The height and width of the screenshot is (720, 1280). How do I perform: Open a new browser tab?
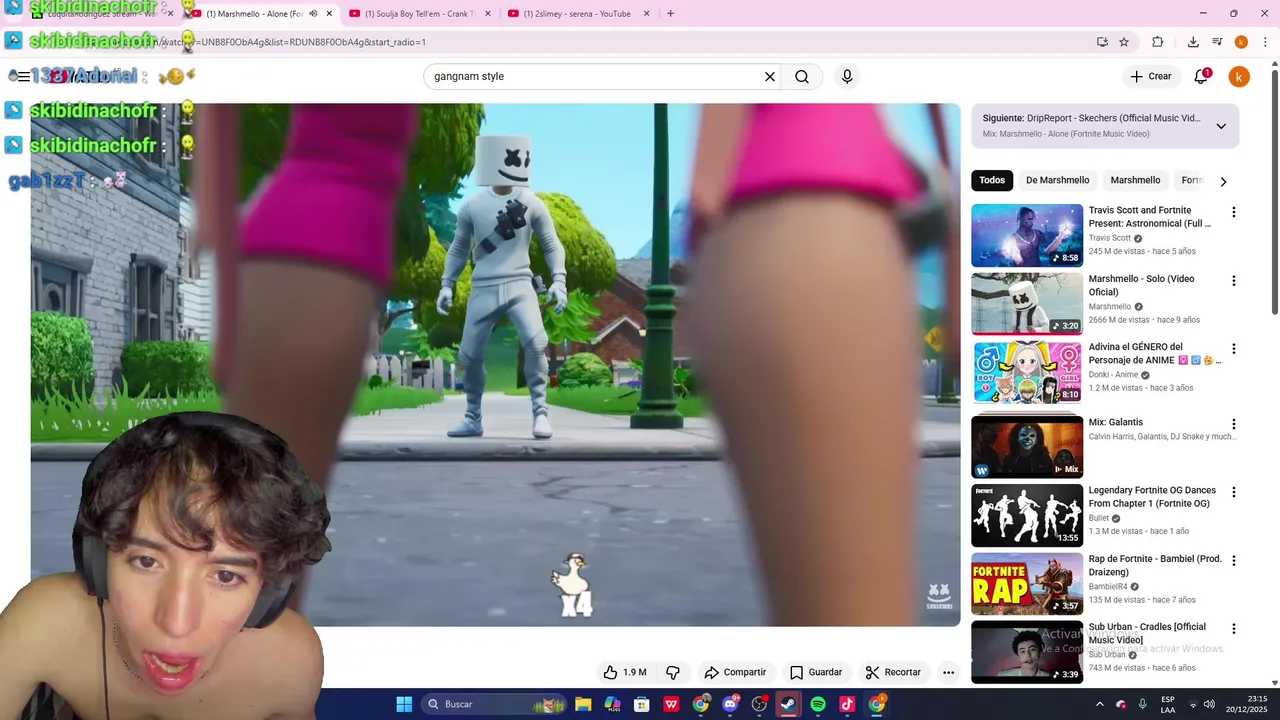pos(670,14)
